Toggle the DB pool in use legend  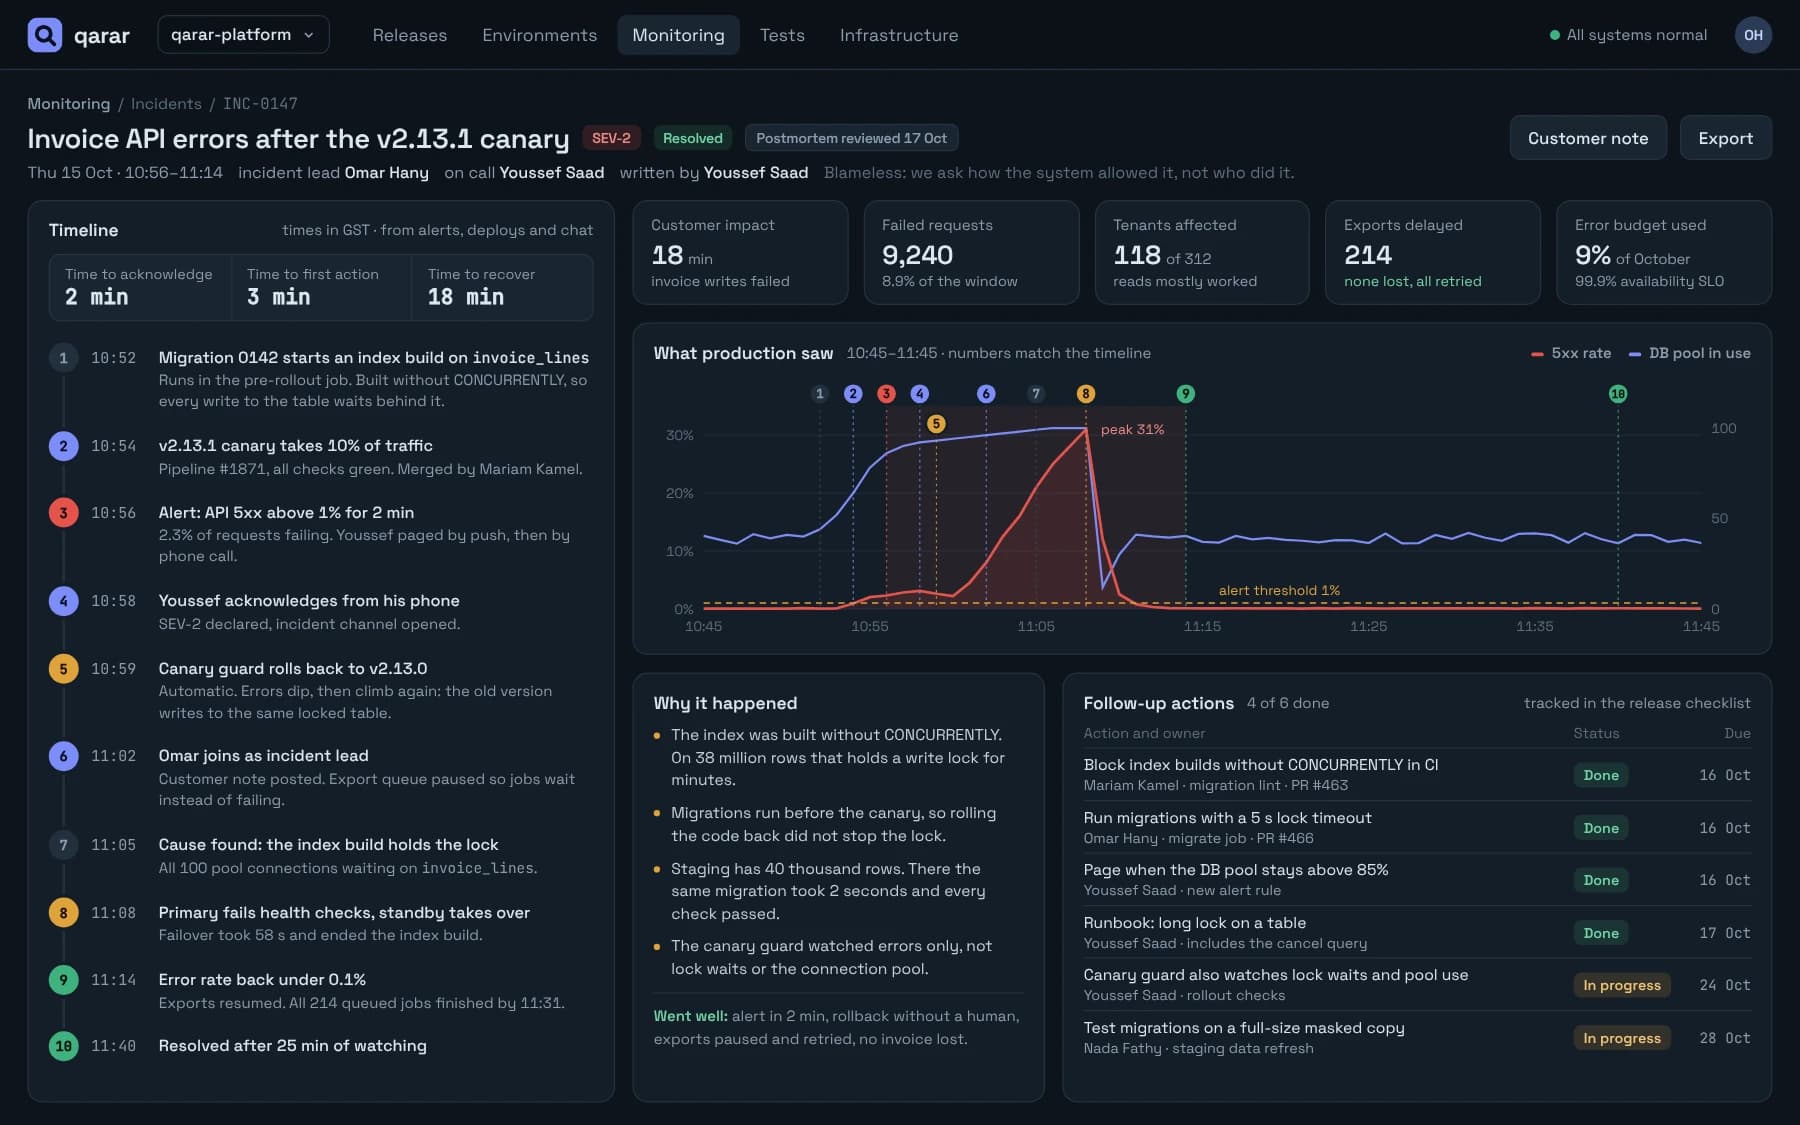point(1689,353)
